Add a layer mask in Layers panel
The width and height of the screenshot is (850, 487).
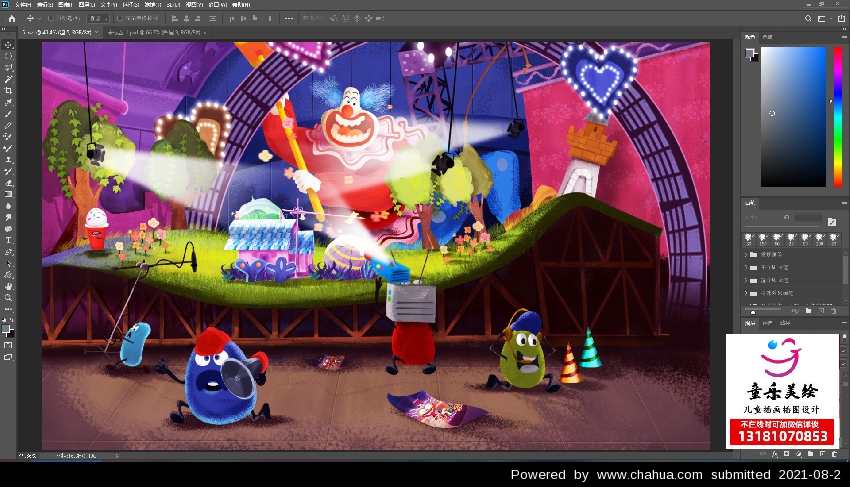(x=787, y=454)
